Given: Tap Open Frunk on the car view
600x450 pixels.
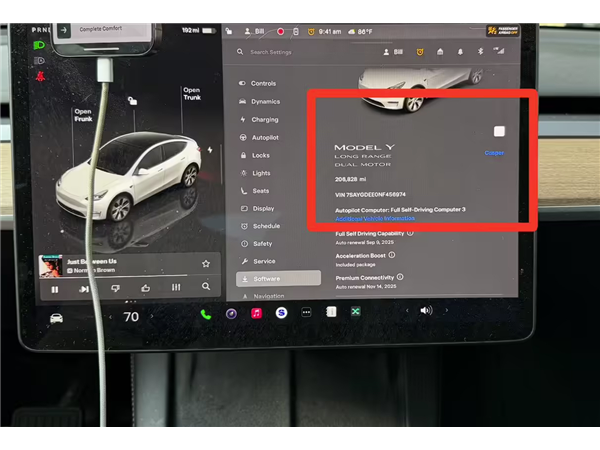Looking at the screenshot, I should 83,115.
